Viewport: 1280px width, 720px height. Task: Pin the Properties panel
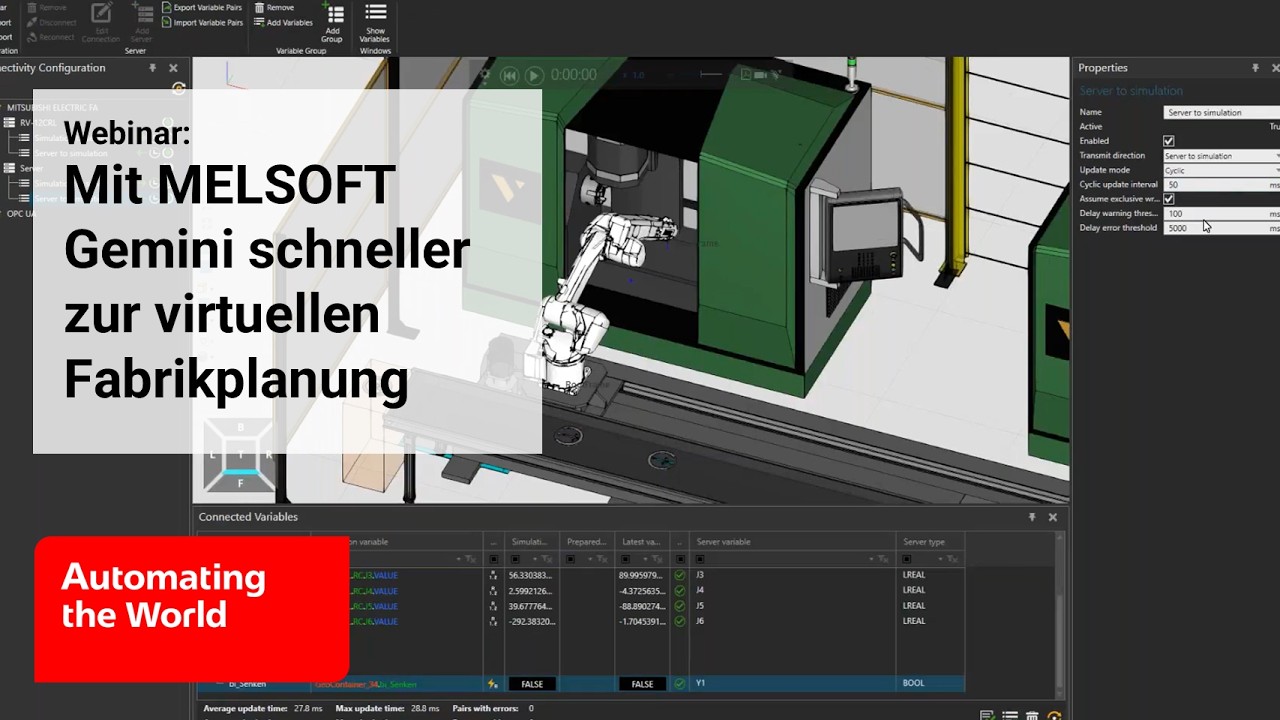pos(1255,68)
